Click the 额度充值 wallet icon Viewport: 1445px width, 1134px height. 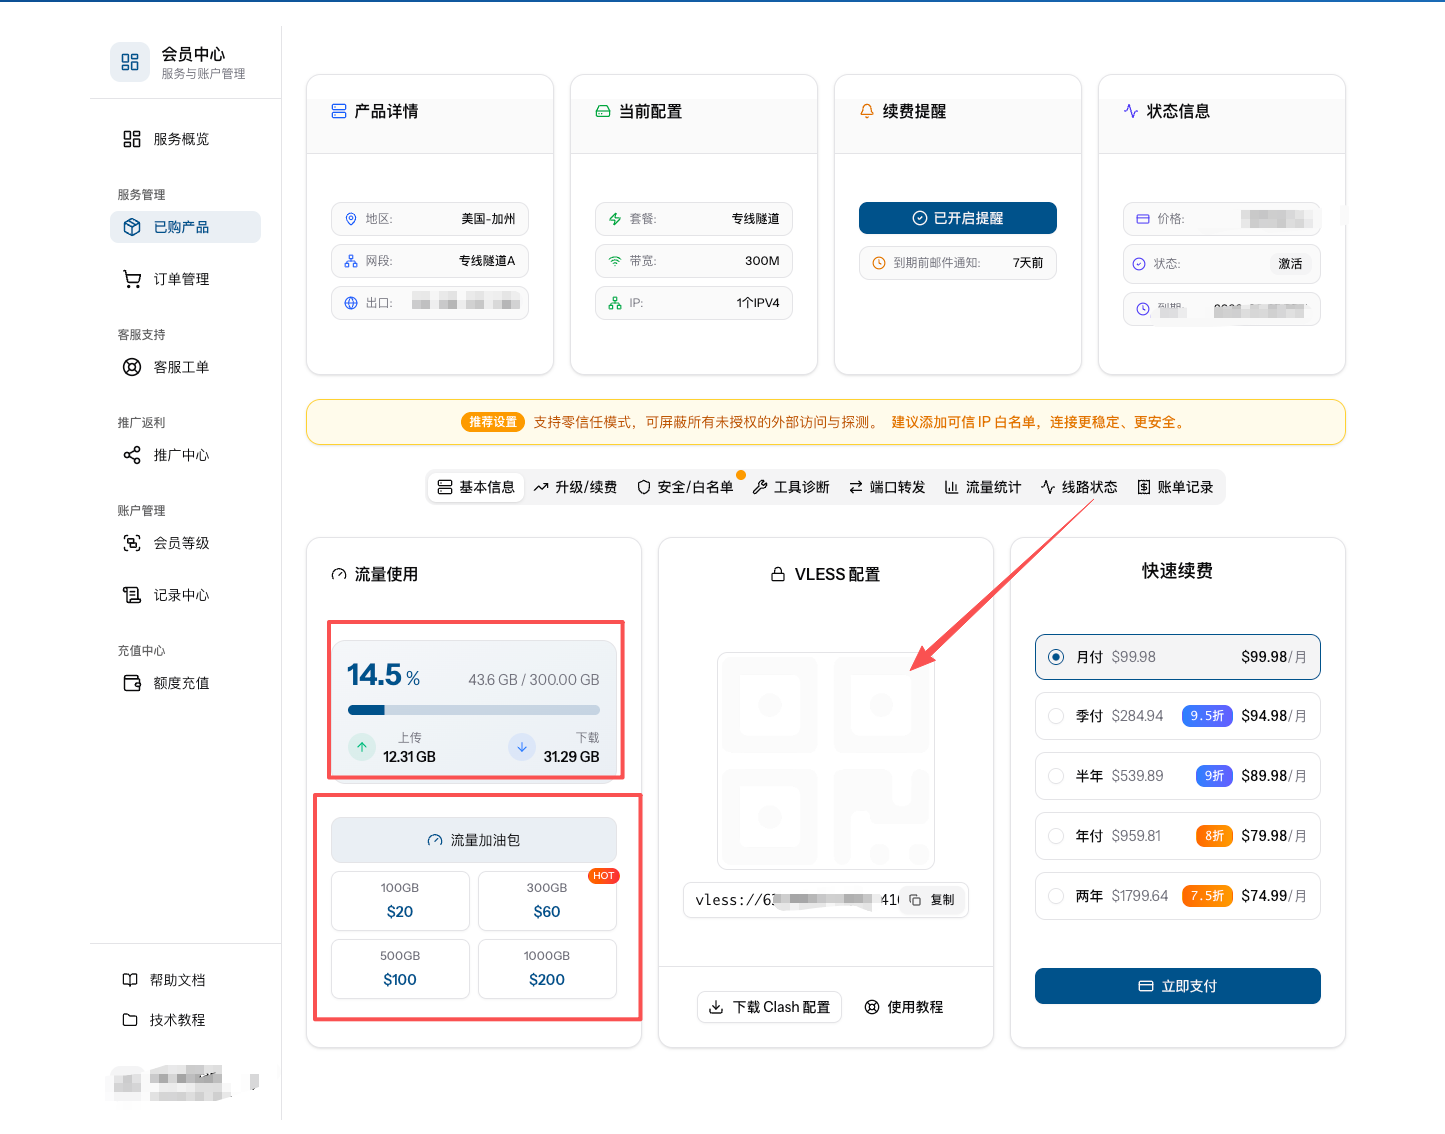(132, 683)
